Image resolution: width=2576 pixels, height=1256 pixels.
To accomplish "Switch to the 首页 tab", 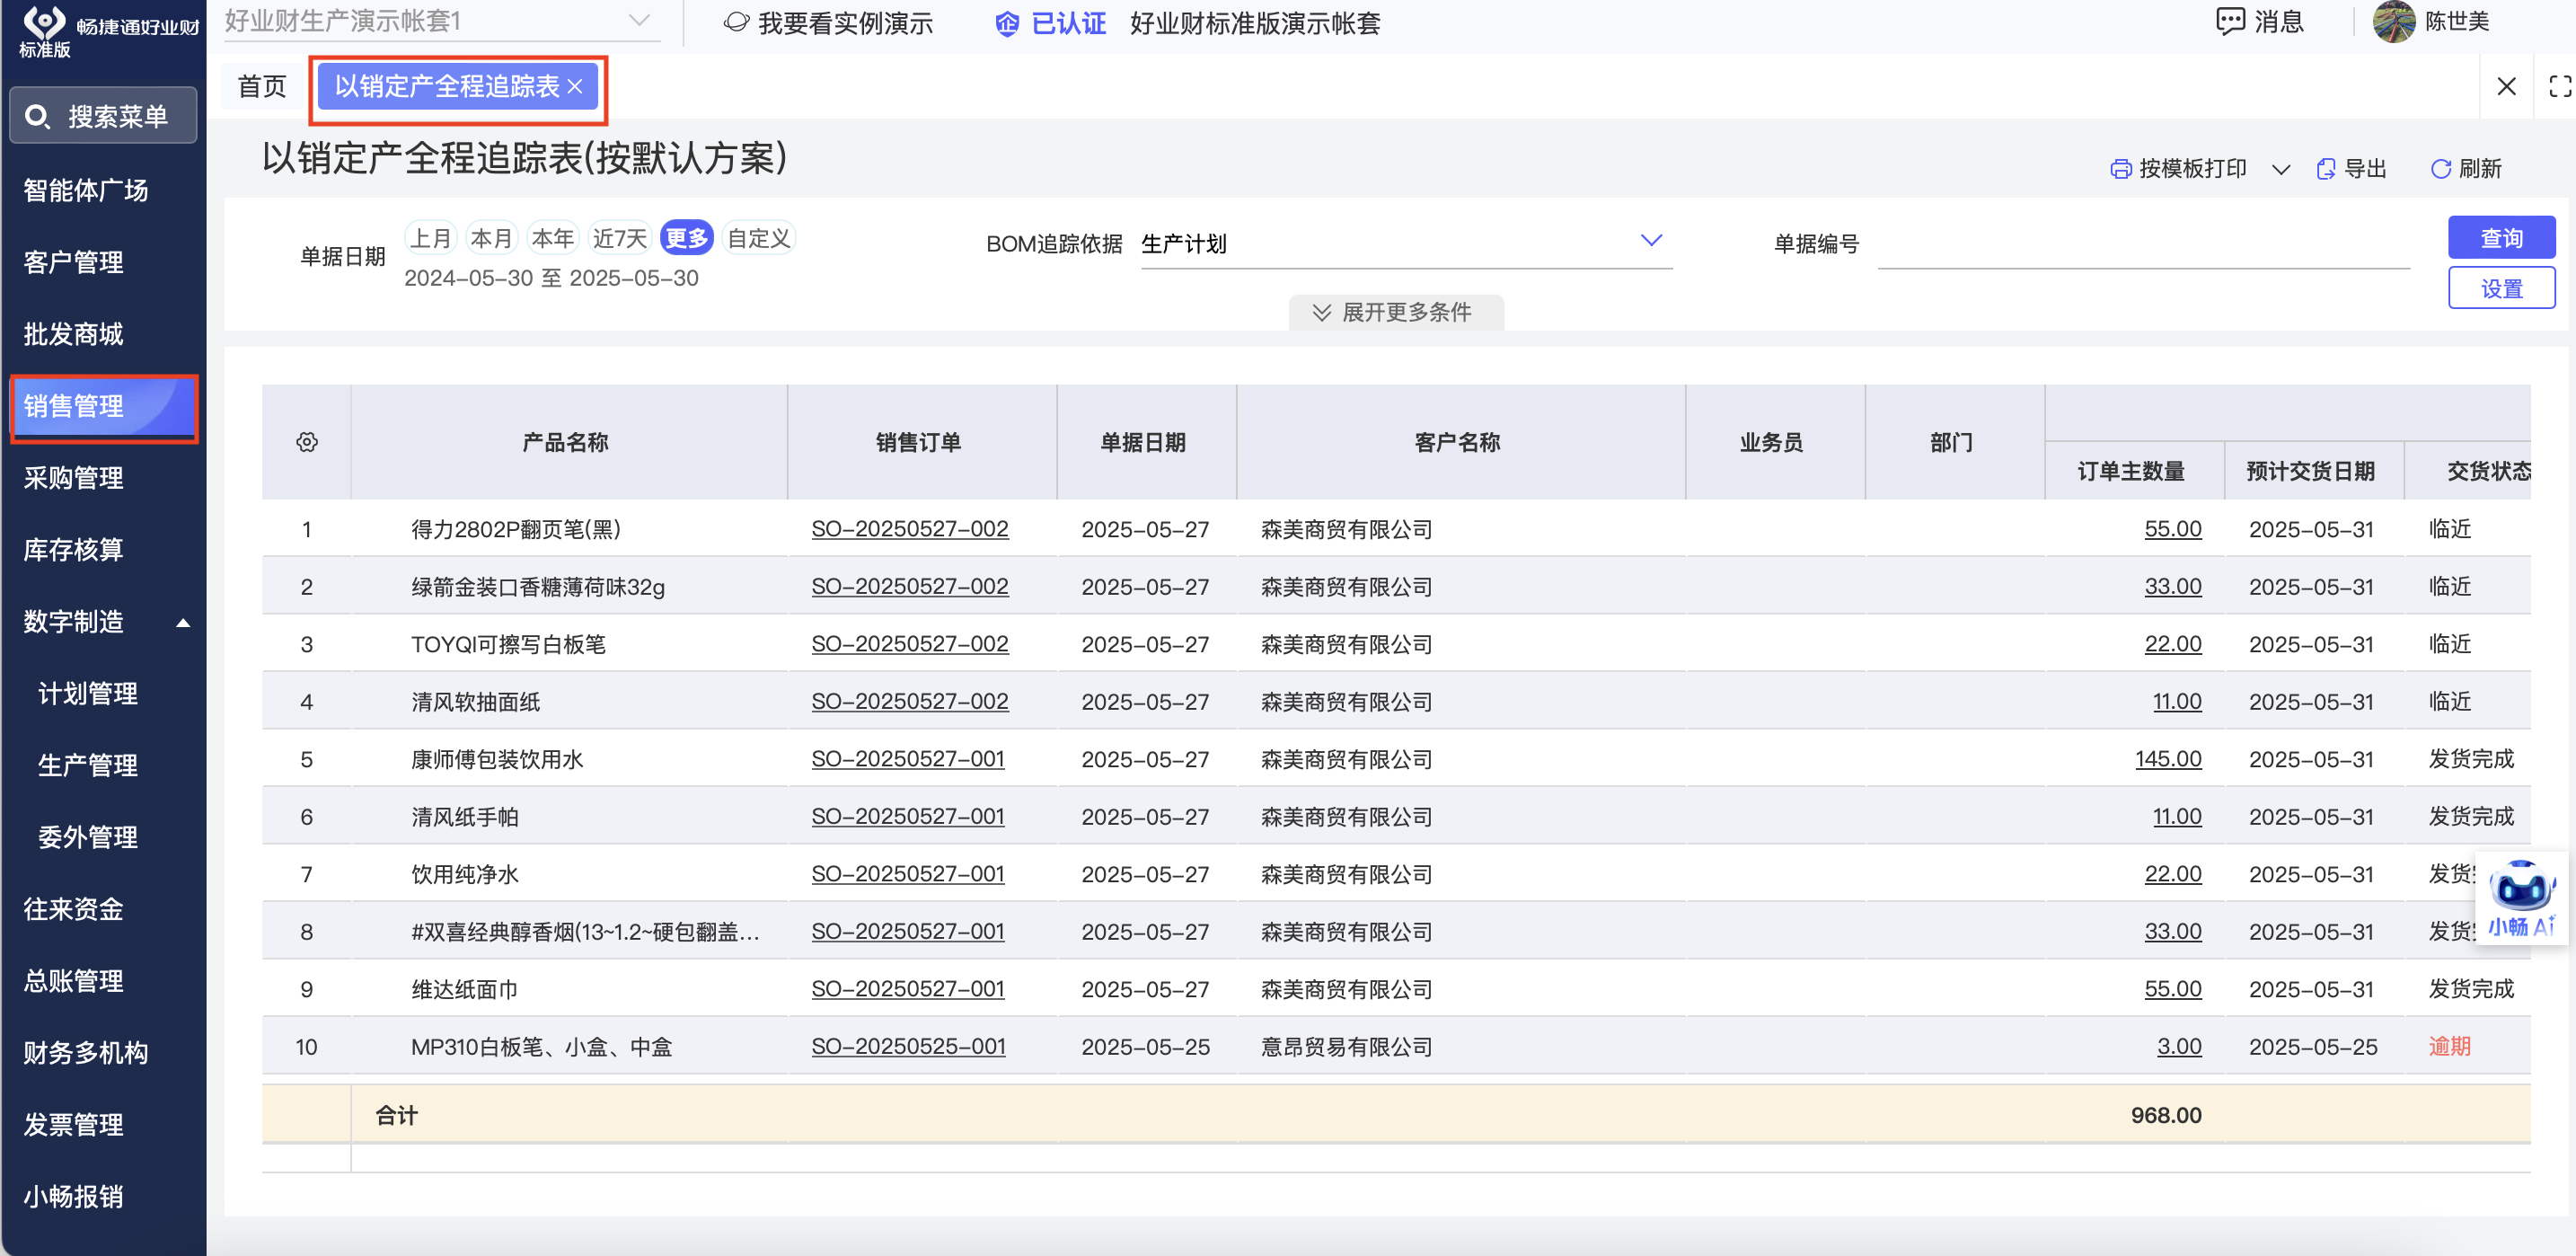I will click(x=262, y=87).
